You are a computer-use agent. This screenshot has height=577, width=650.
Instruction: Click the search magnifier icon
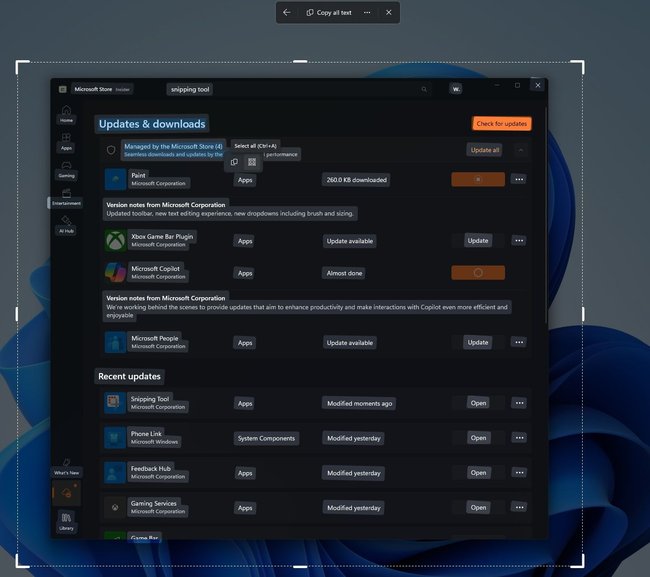(424, 89)
